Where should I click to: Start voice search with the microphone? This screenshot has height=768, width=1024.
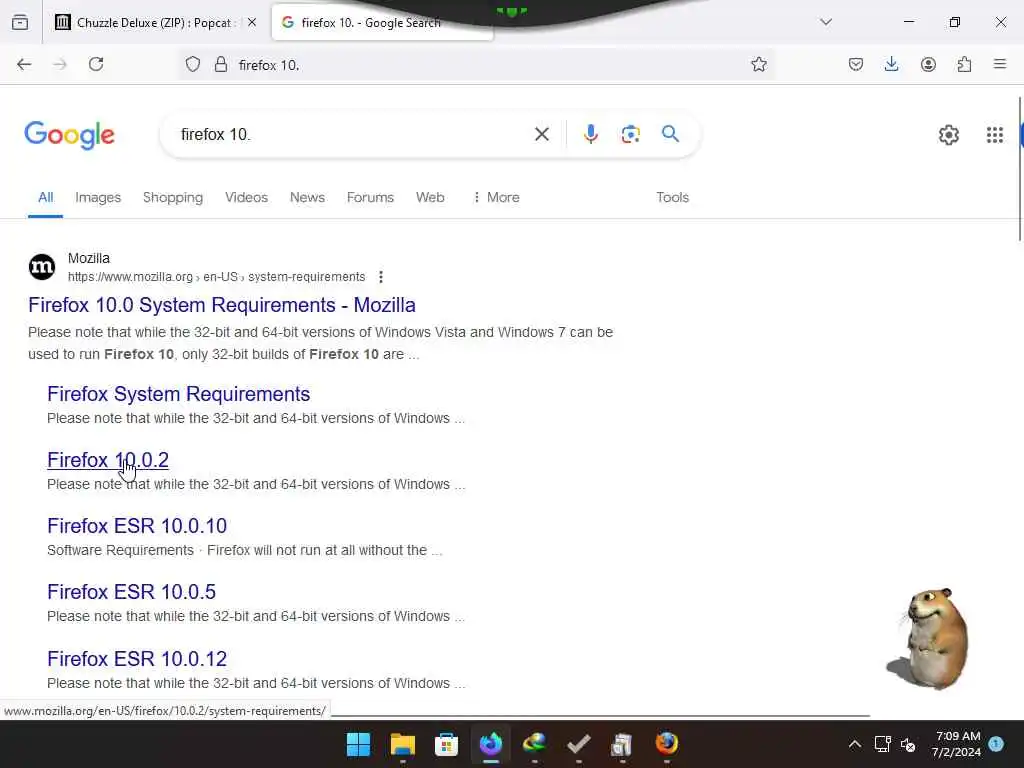590,134
